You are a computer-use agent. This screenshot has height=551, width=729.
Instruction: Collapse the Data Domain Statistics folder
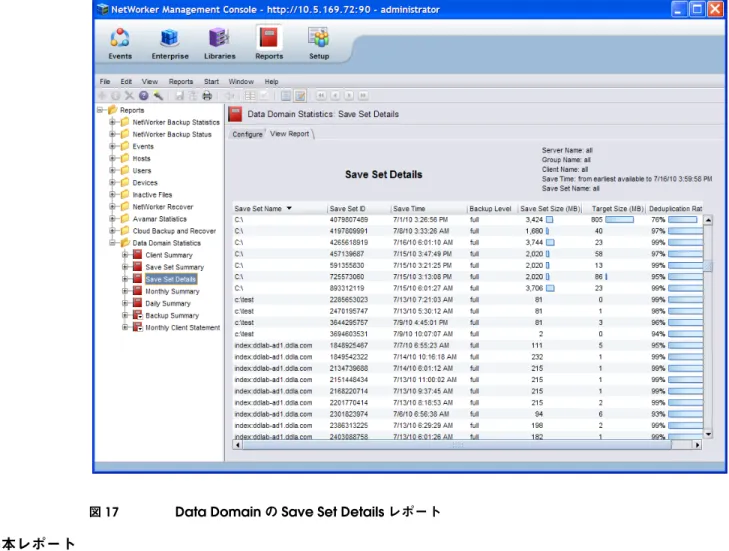click(x=112, y=243)
